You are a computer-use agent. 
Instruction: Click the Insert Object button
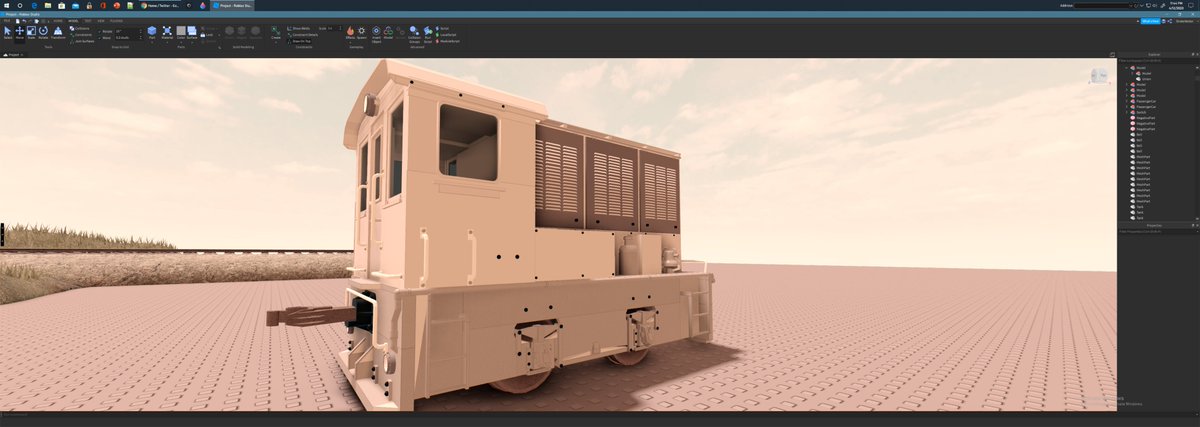pos(376,34)
